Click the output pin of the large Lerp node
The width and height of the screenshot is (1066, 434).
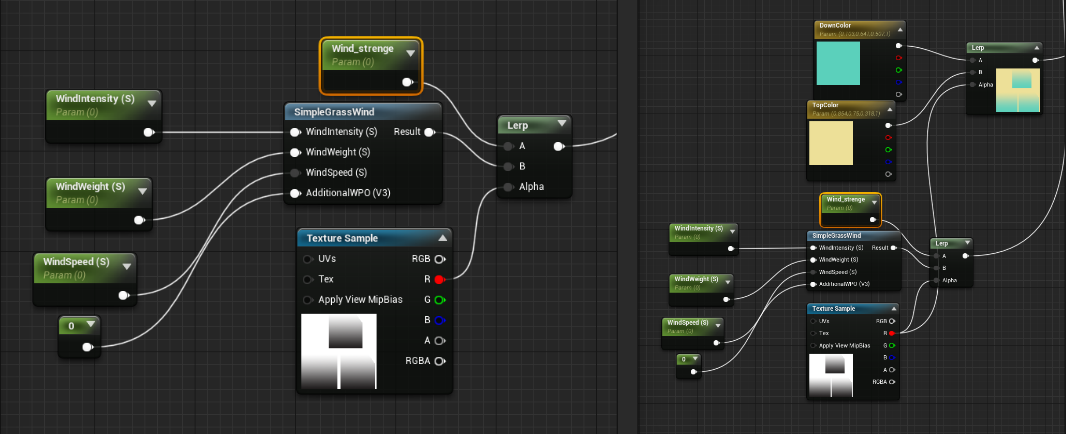click(x=560, y=146)
